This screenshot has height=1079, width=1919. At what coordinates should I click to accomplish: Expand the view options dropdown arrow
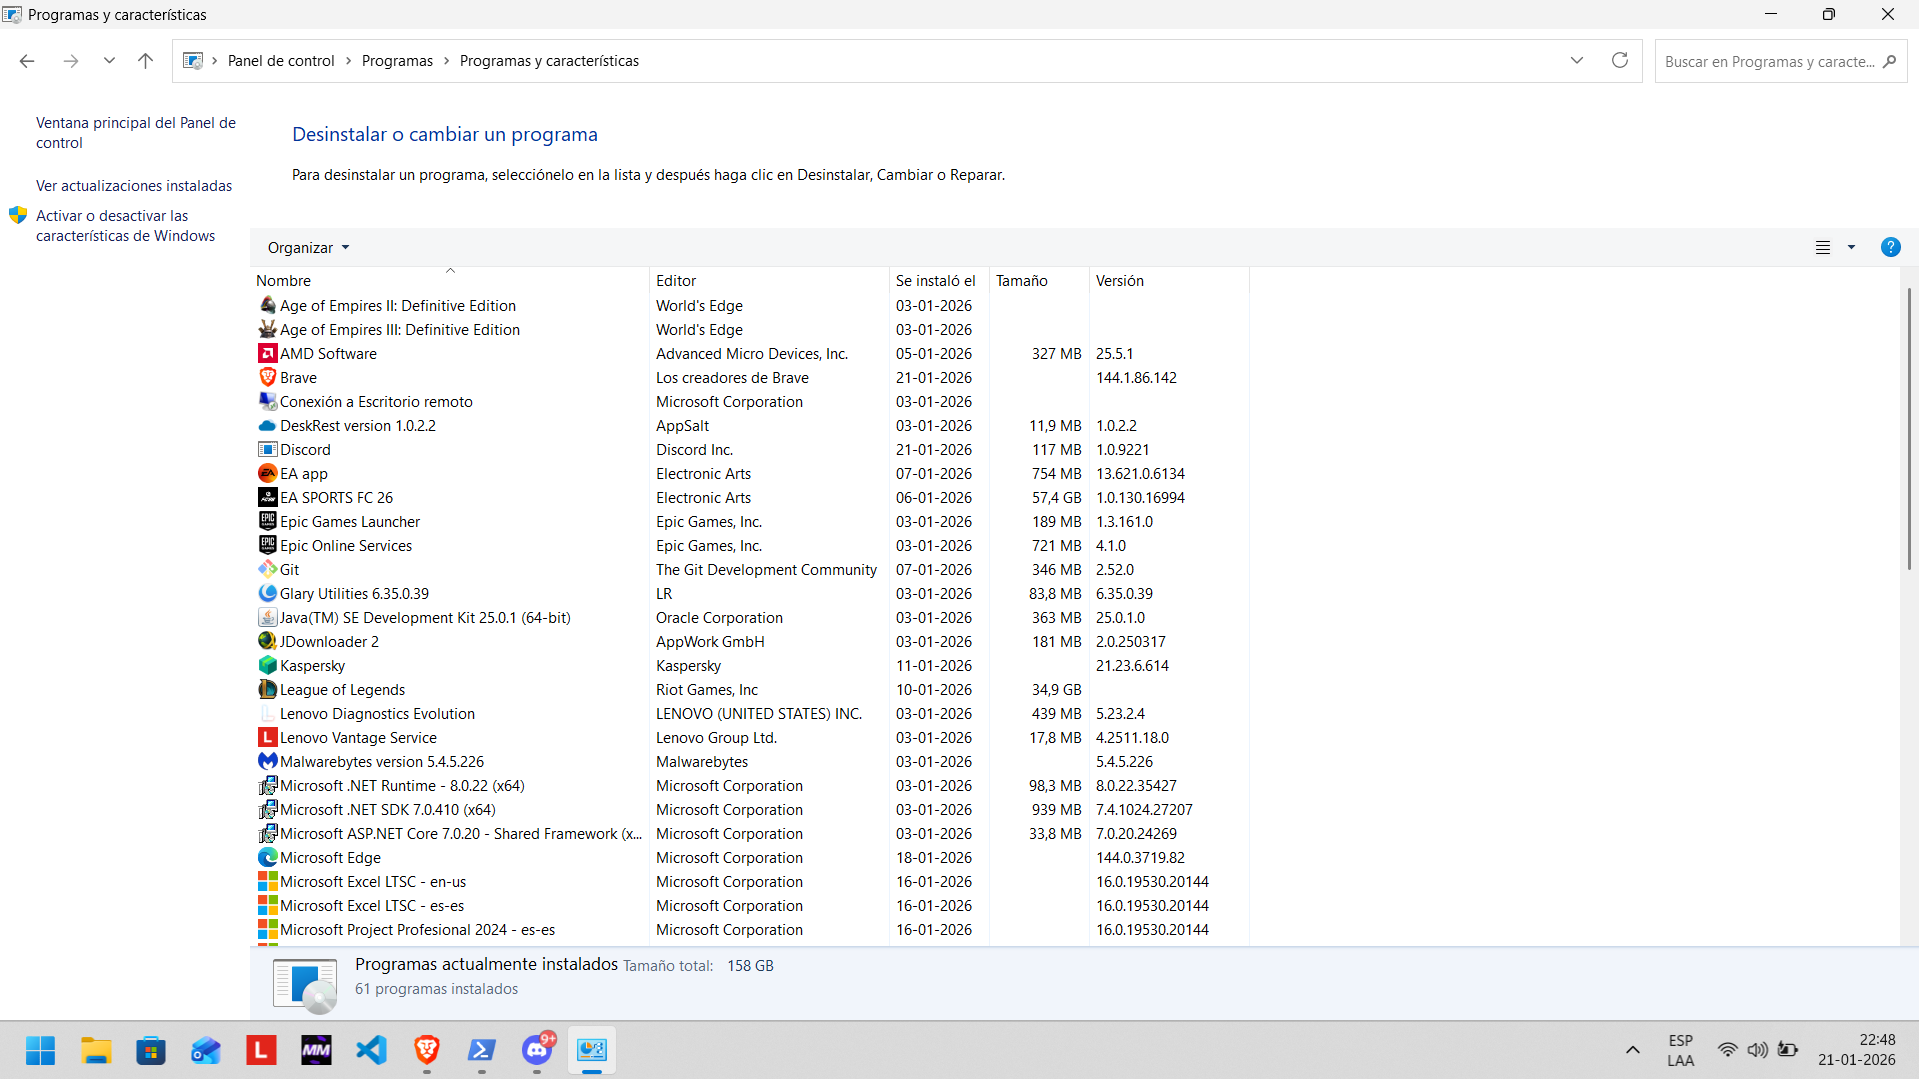1851,247
